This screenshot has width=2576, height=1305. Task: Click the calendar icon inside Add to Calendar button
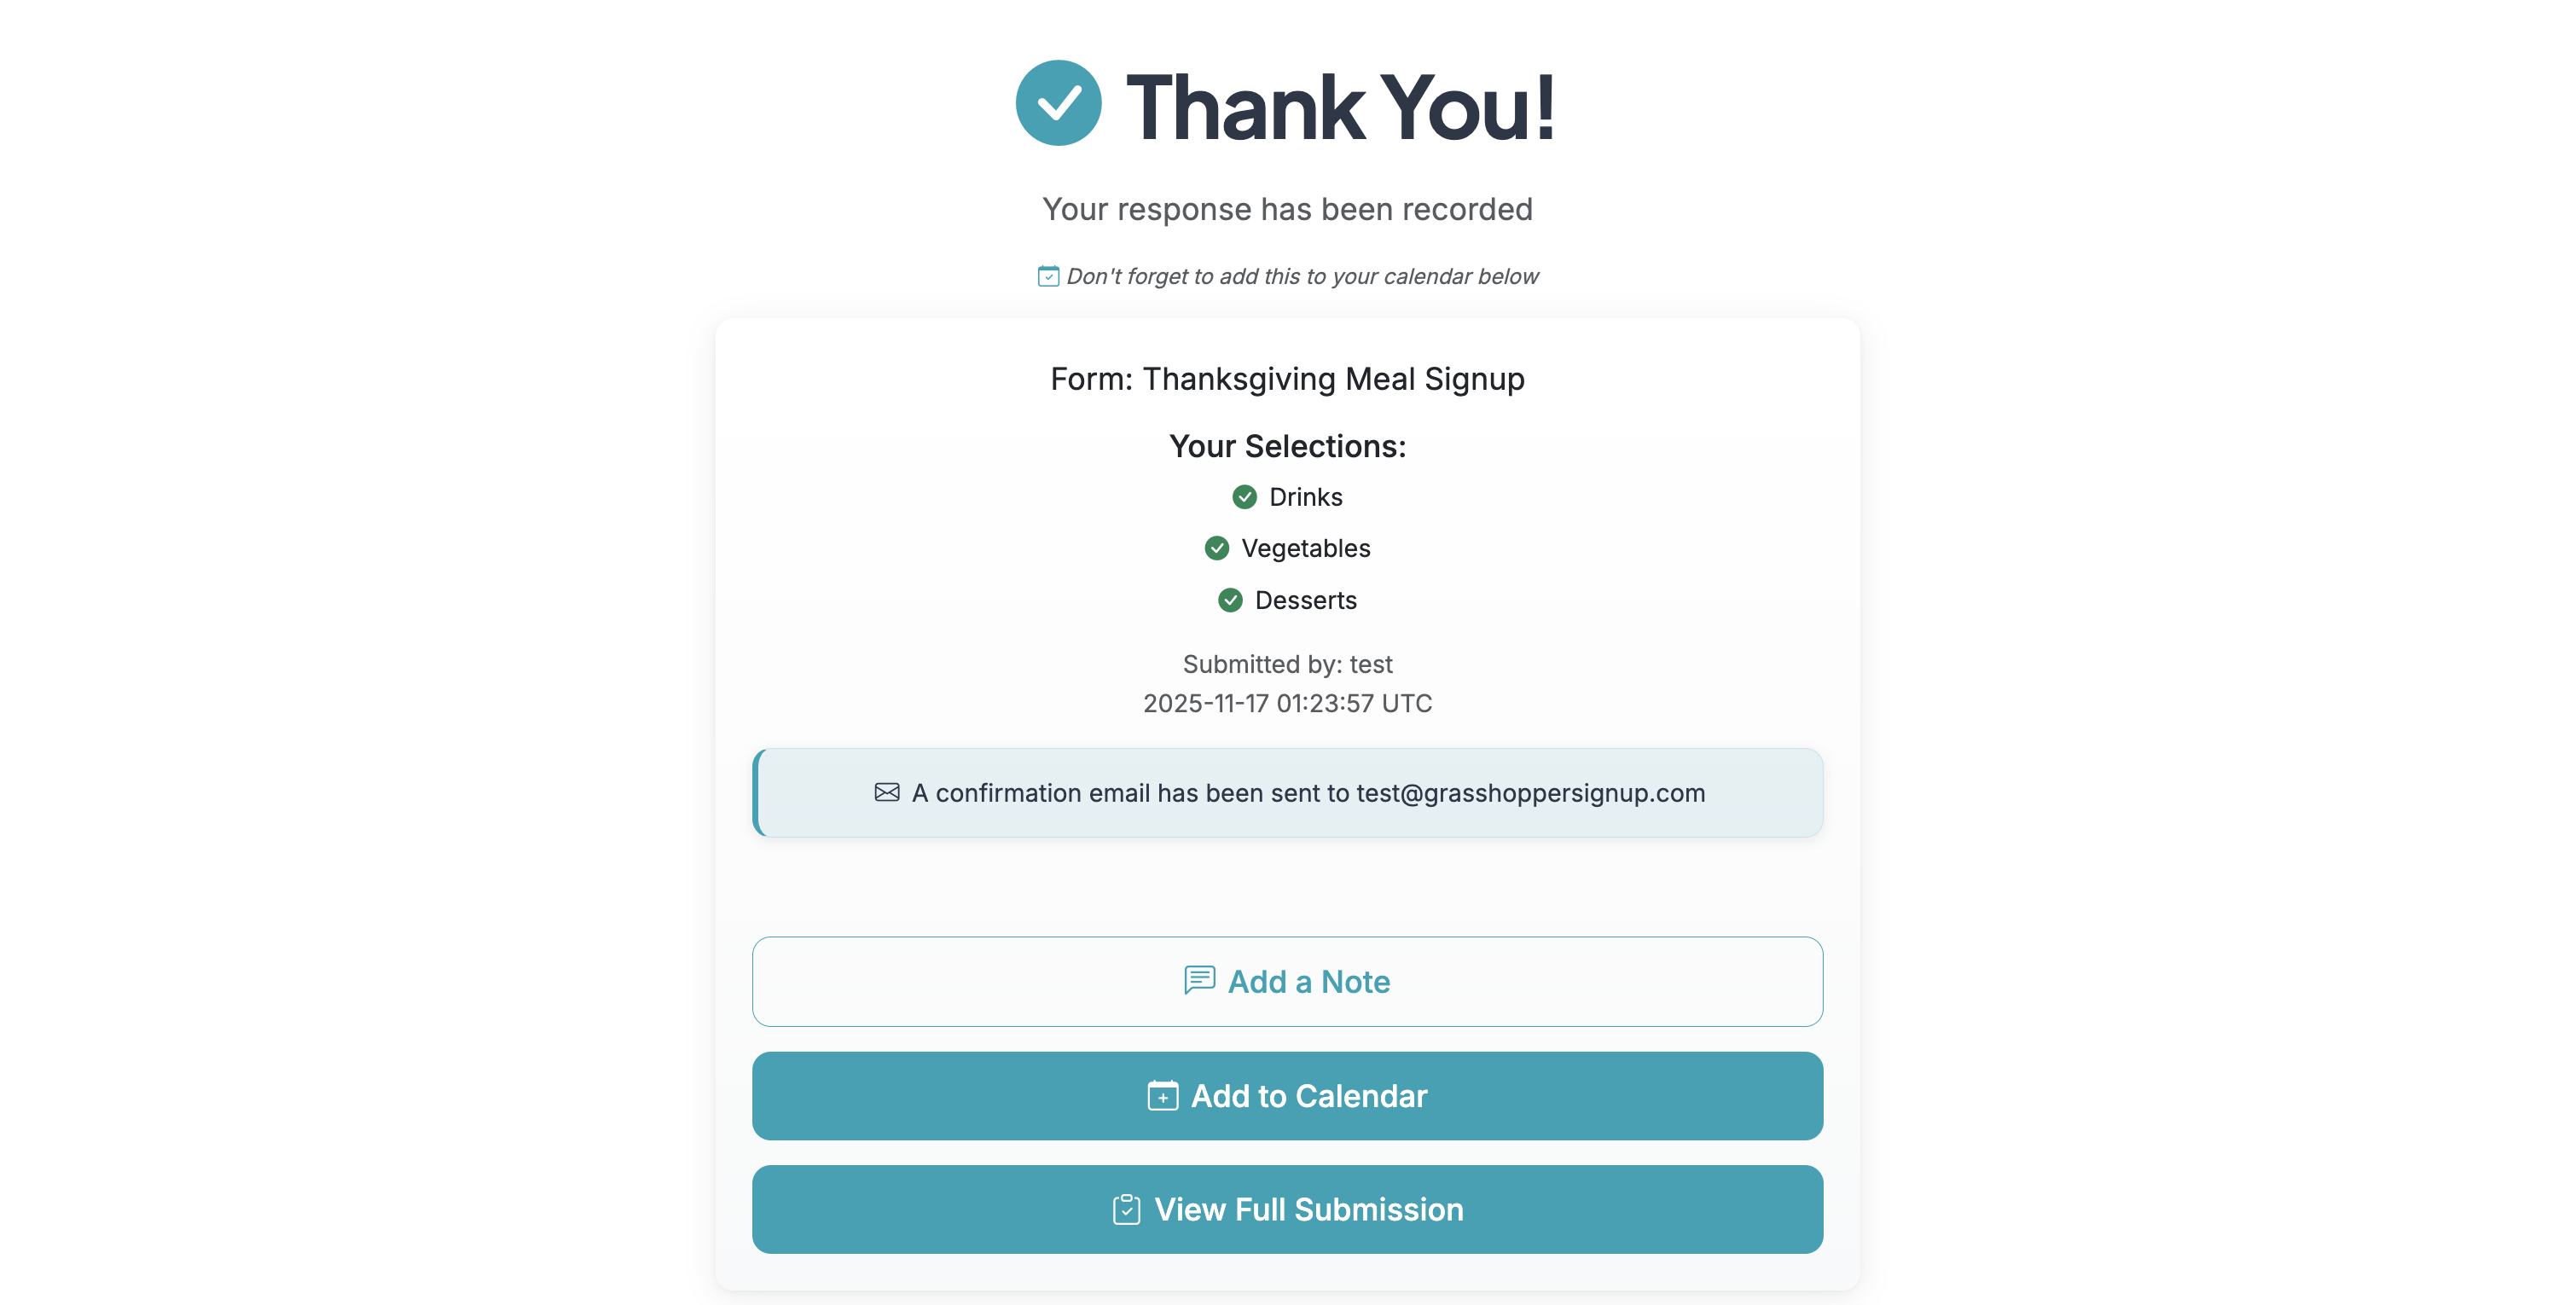1161,1096
